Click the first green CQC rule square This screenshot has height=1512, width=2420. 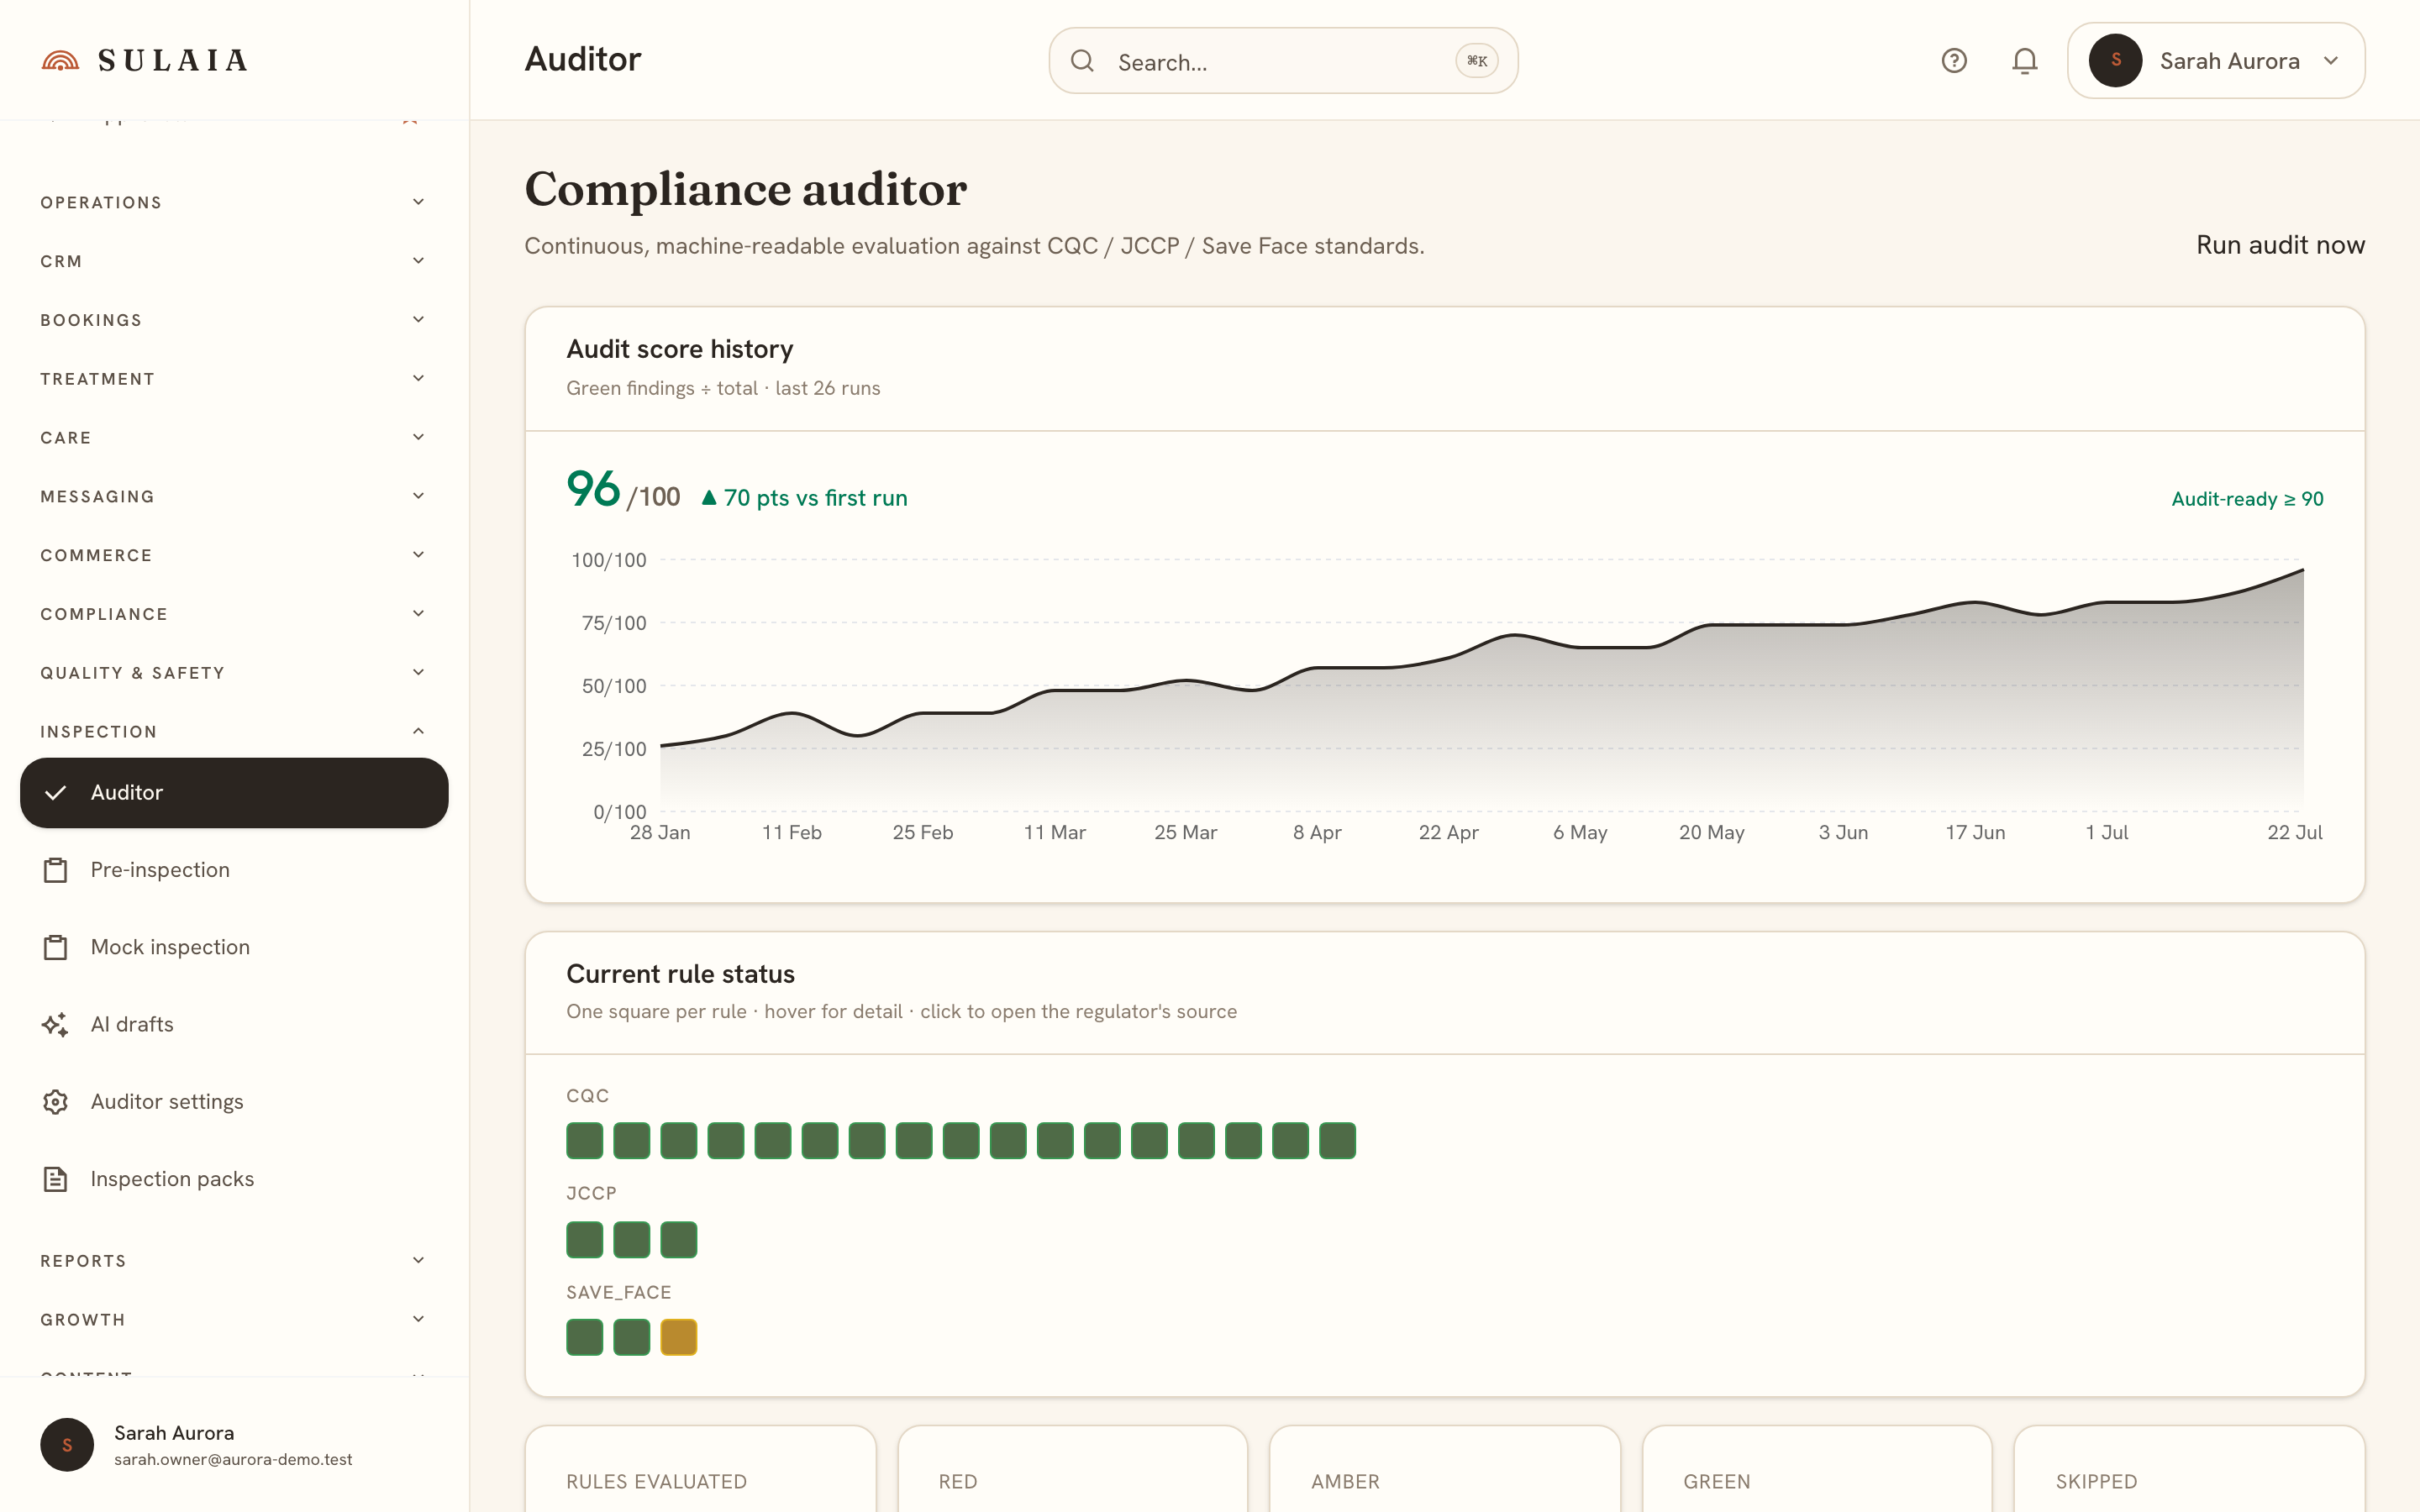coord(585,1141)
